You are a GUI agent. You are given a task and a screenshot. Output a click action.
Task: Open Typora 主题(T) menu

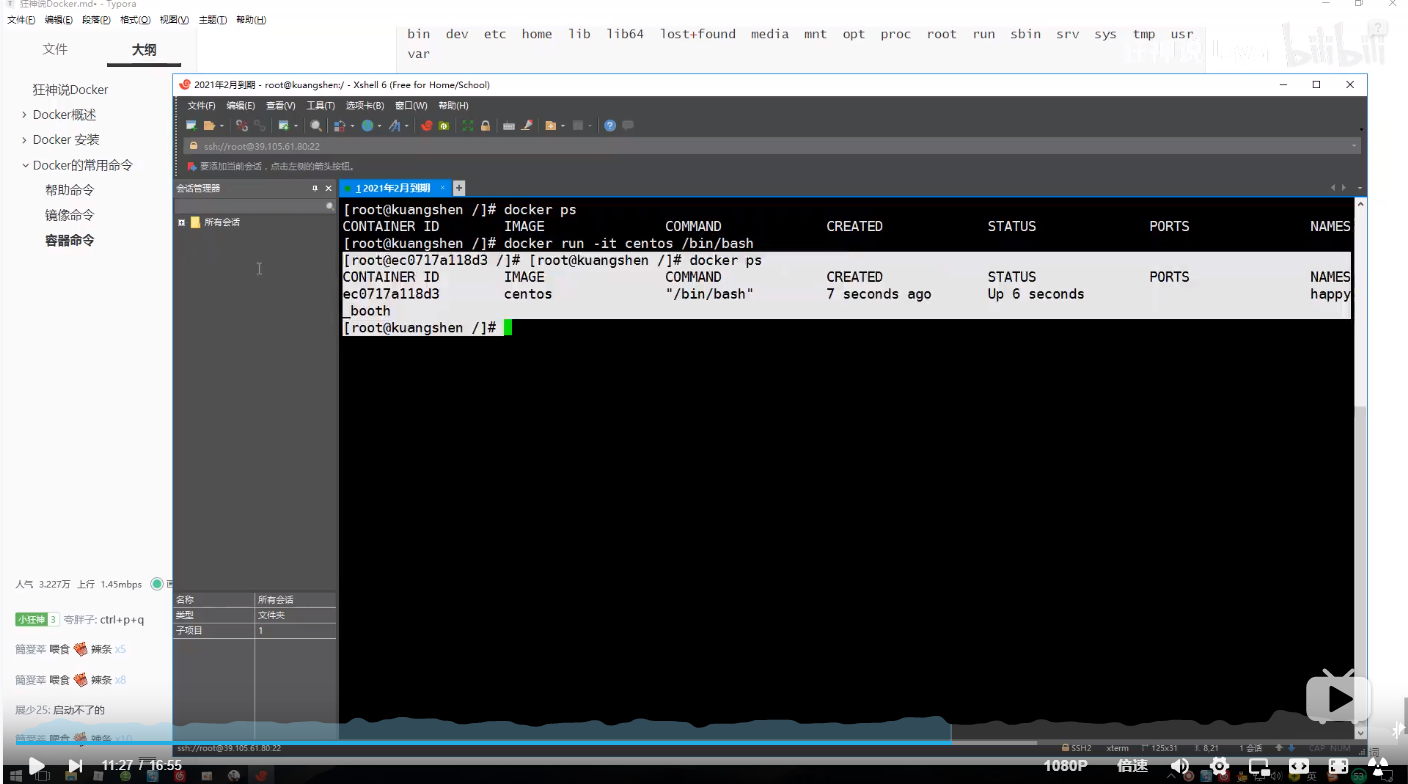213,20
